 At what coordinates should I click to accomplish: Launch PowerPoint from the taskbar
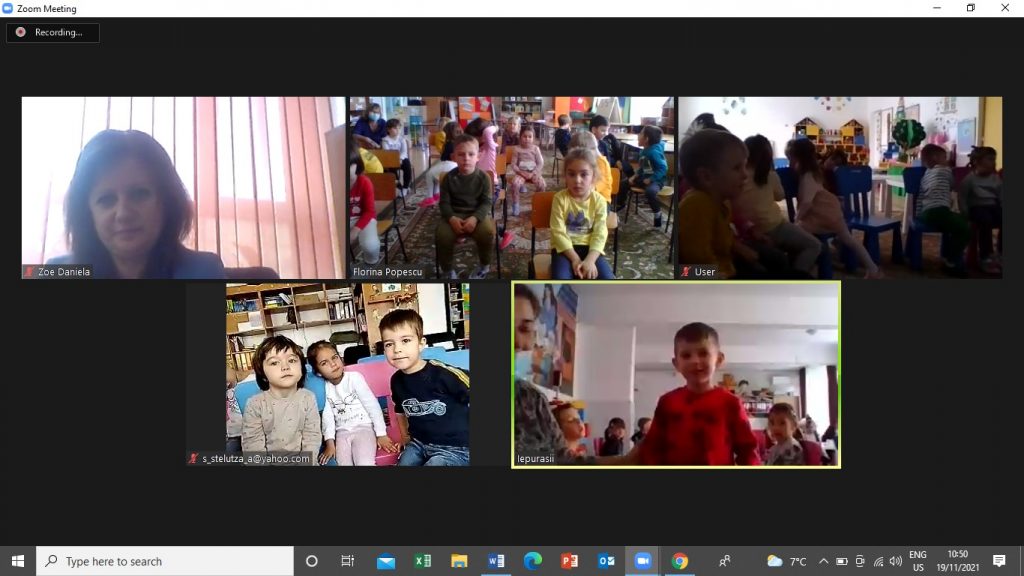(x=570, y=561)
